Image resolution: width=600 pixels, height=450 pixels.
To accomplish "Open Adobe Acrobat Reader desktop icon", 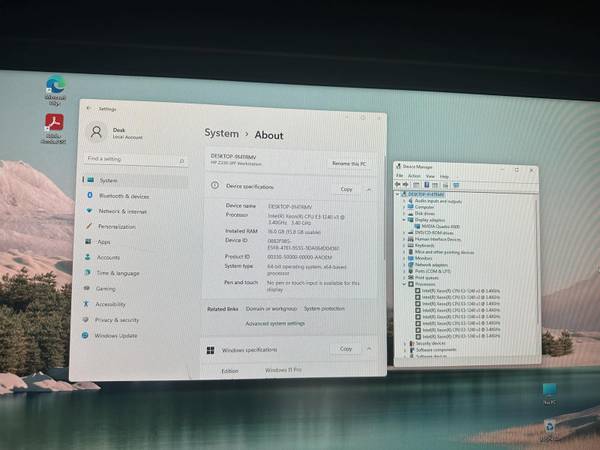I will point(54,126).
